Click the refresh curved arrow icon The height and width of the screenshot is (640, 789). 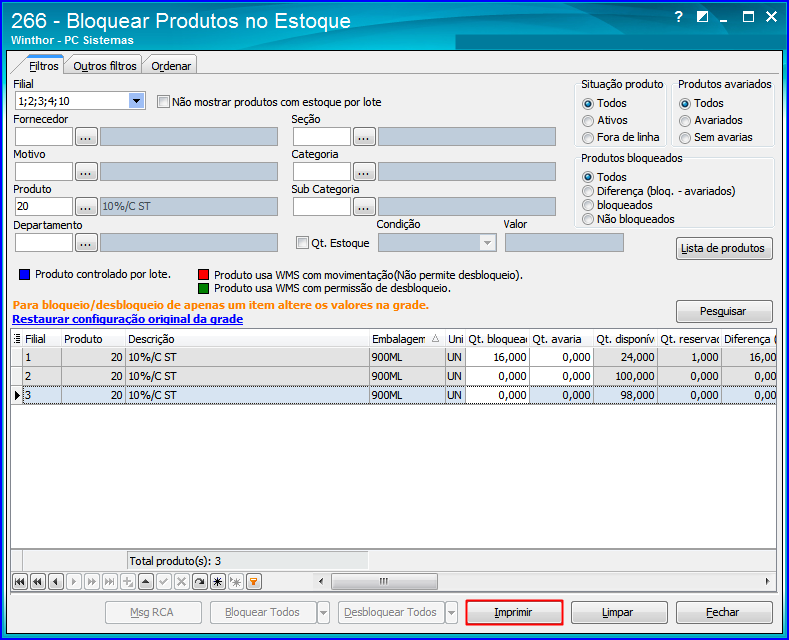click(200, 582)
